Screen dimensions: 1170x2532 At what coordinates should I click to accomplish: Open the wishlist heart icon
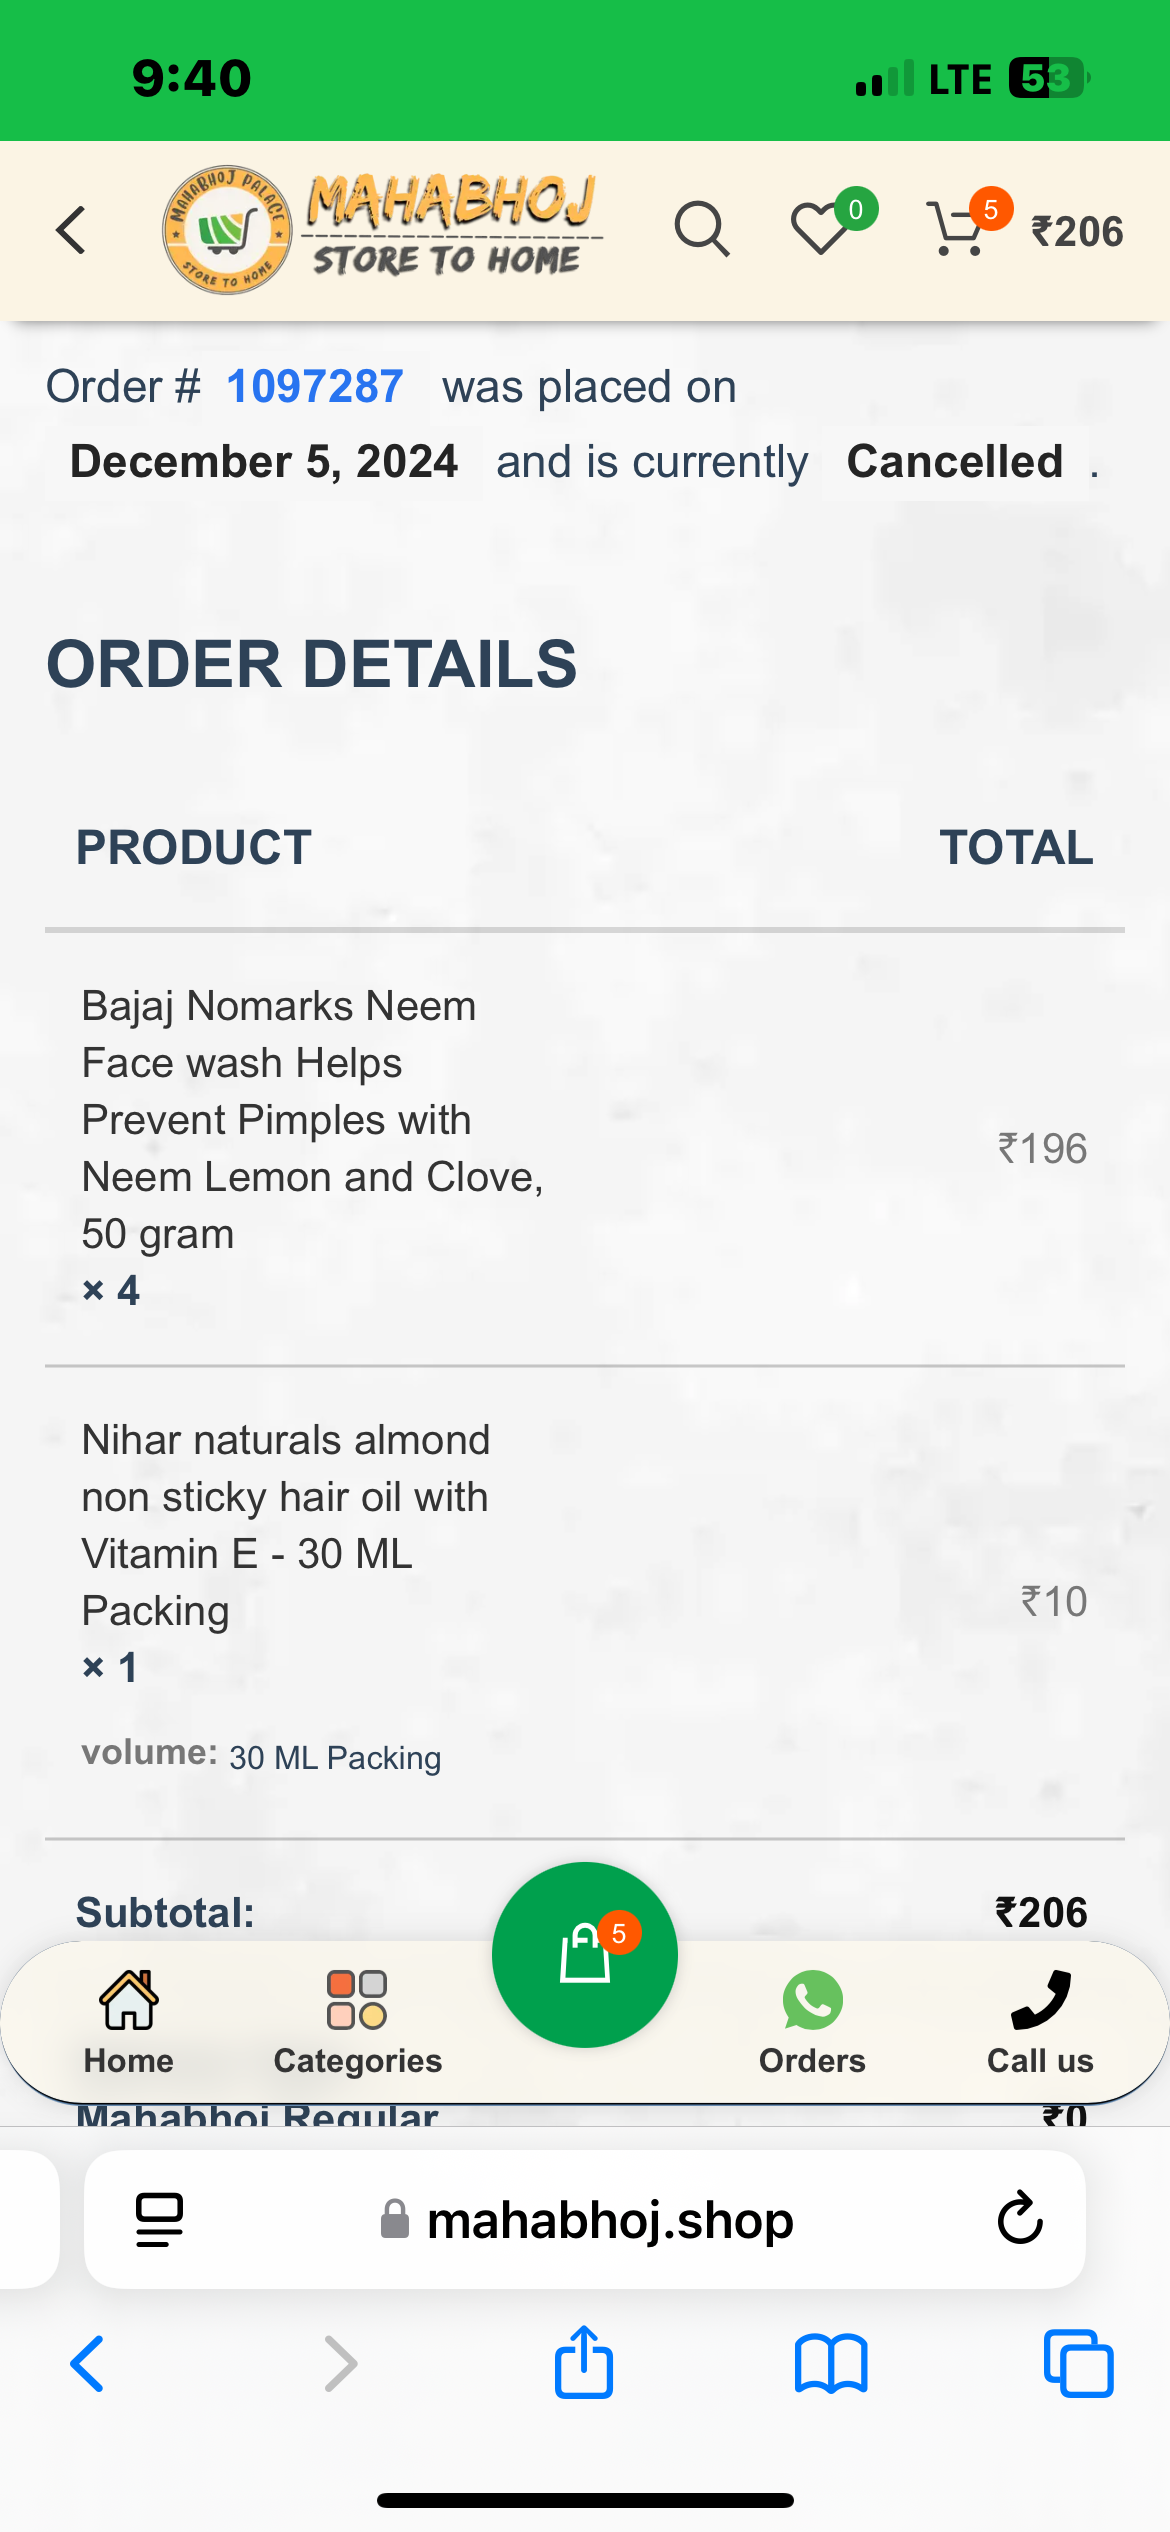click(x=821, y=229)
